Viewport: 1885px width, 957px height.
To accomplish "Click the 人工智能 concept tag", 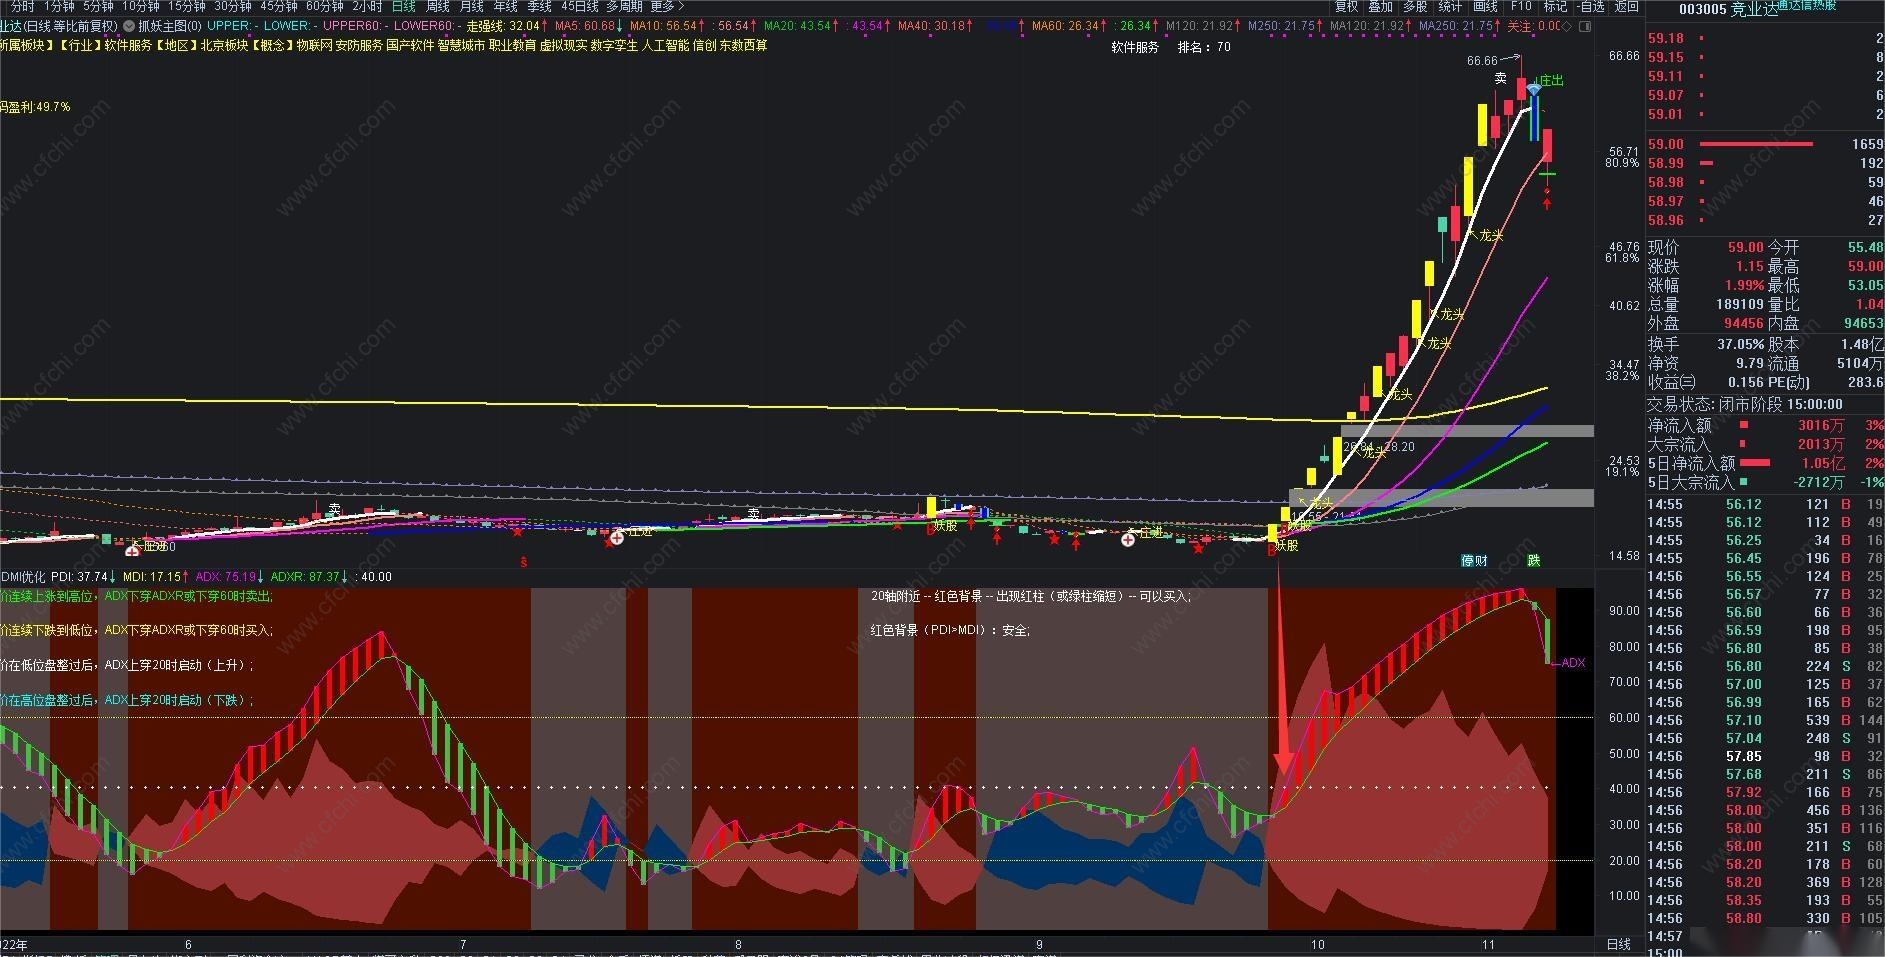I will pyautogui.click(x=665, y=45).
